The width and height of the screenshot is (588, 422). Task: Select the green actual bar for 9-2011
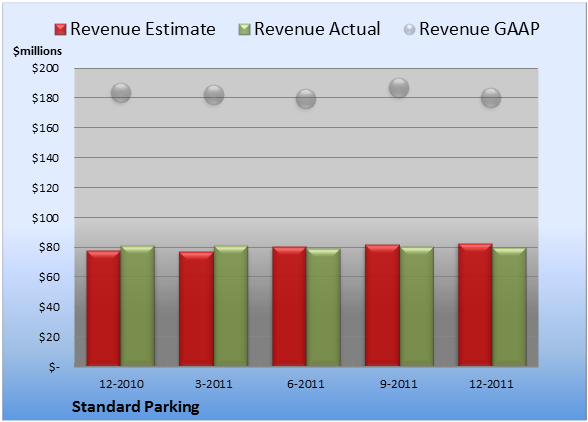tap(417, 306)
